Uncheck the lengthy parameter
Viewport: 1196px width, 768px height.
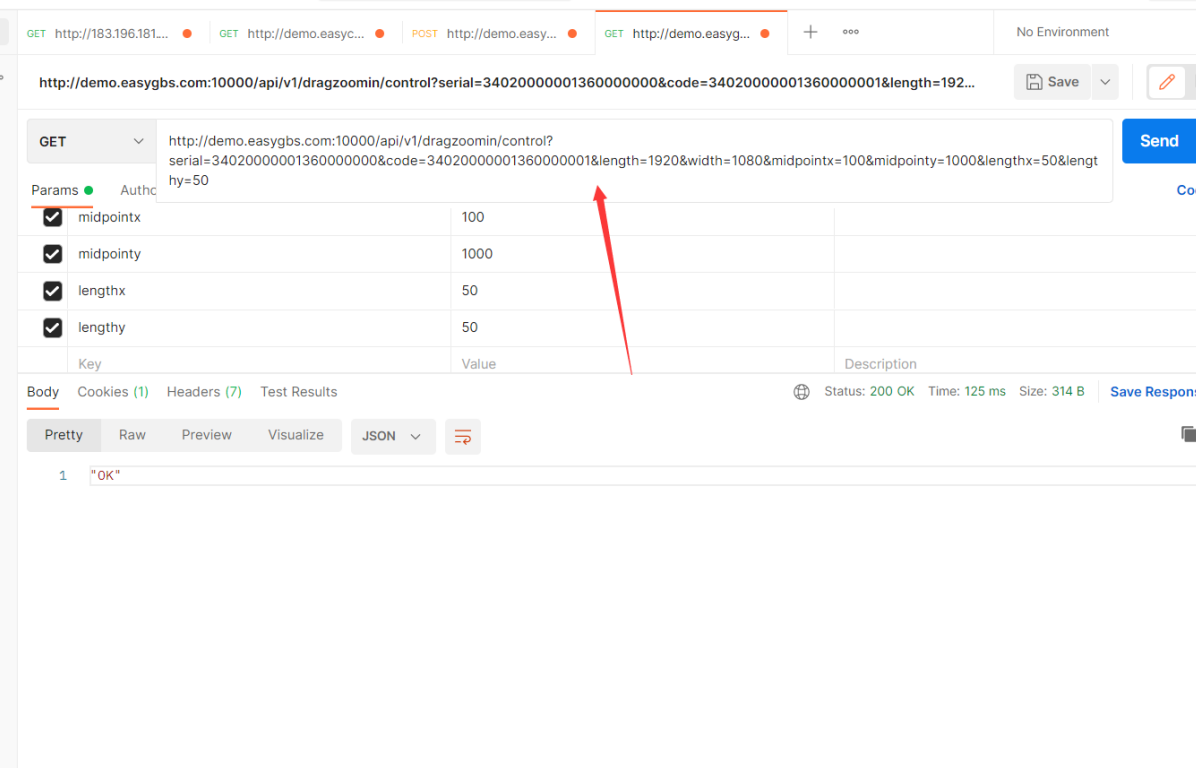point(52,327)
